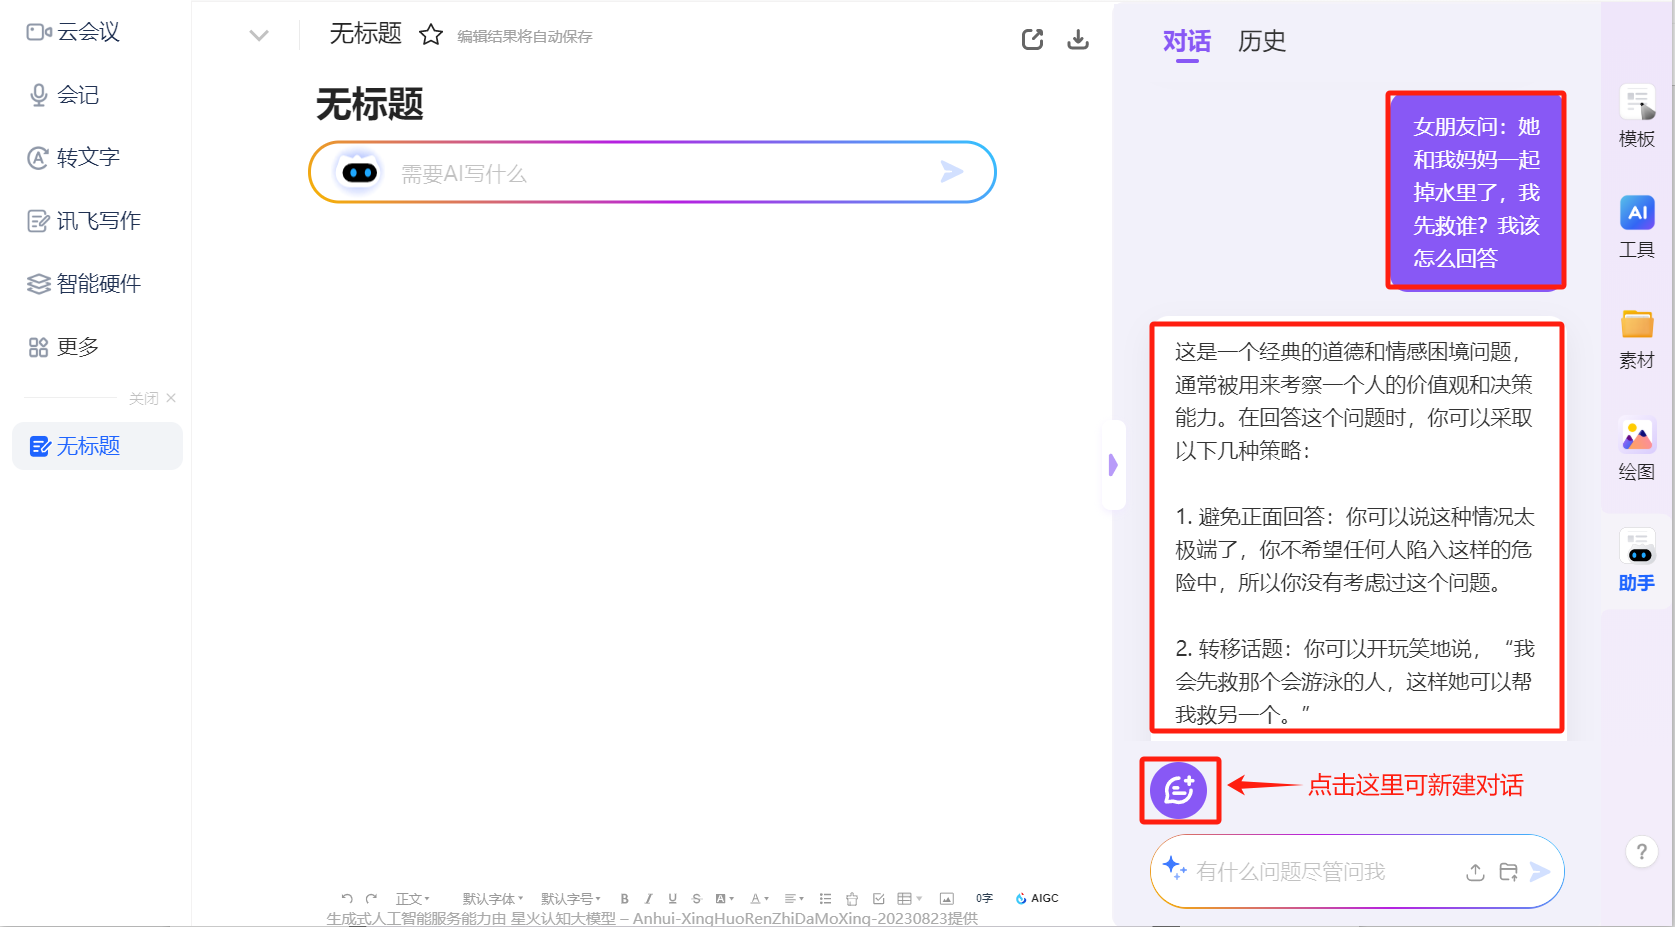Screen dimensions: 1675x927
Task: Close the open documents list via 关闭
Action: (152, 398)
